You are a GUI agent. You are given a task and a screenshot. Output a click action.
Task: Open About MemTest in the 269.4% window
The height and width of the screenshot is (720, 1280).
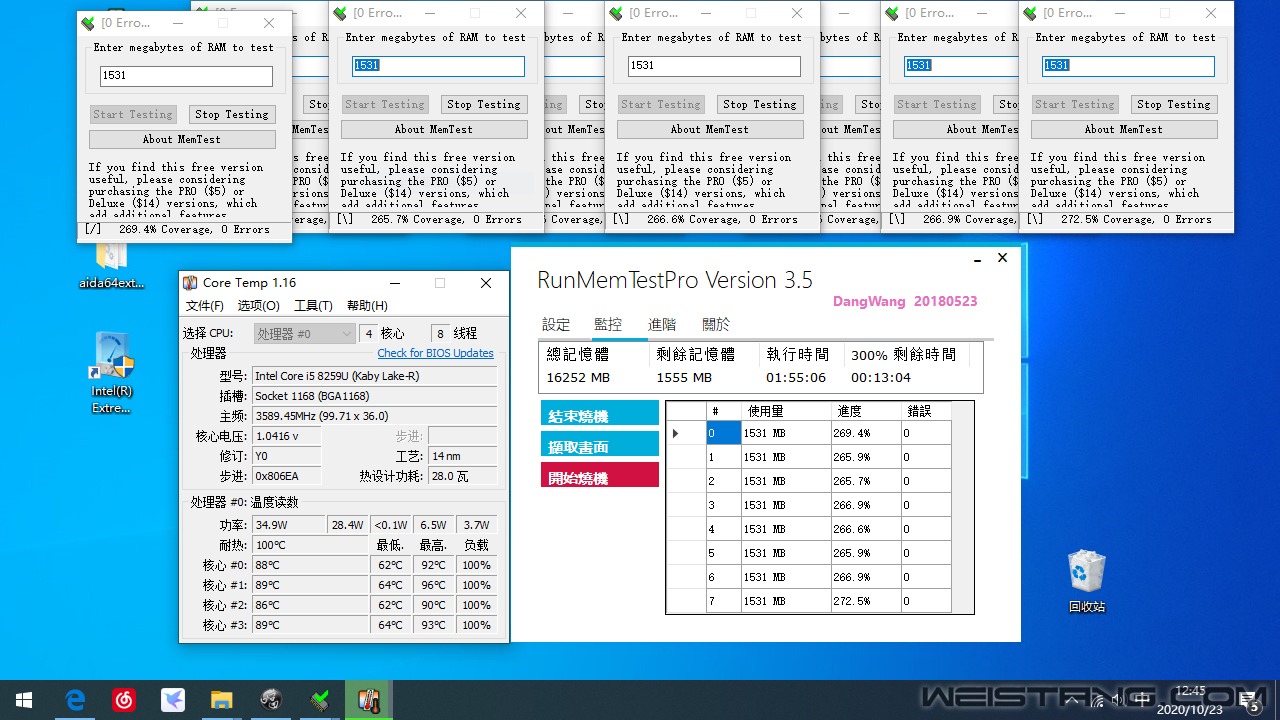(182, 139)
